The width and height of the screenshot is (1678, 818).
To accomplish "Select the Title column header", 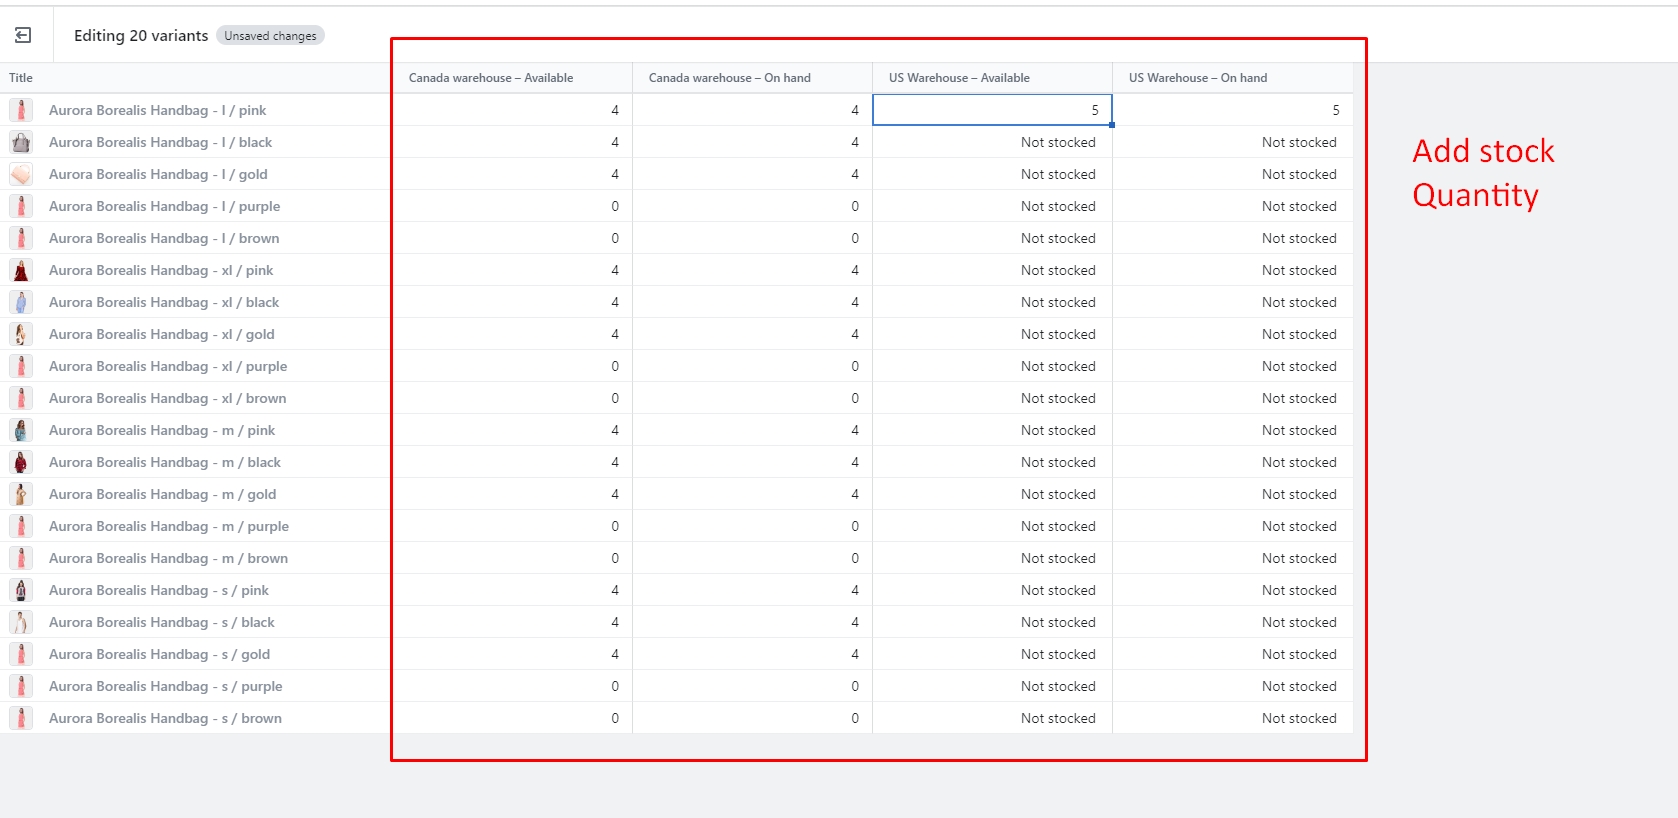I will (x=21, y=78).
